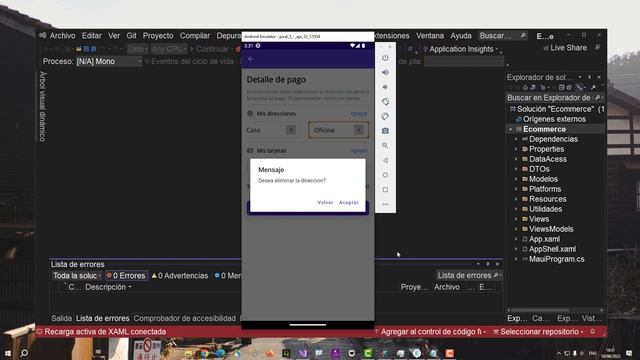Image resolution: width=640 pixels, height=360 pixels.
Task: Open the Editar menu
Action: click(x=91, y=36)
